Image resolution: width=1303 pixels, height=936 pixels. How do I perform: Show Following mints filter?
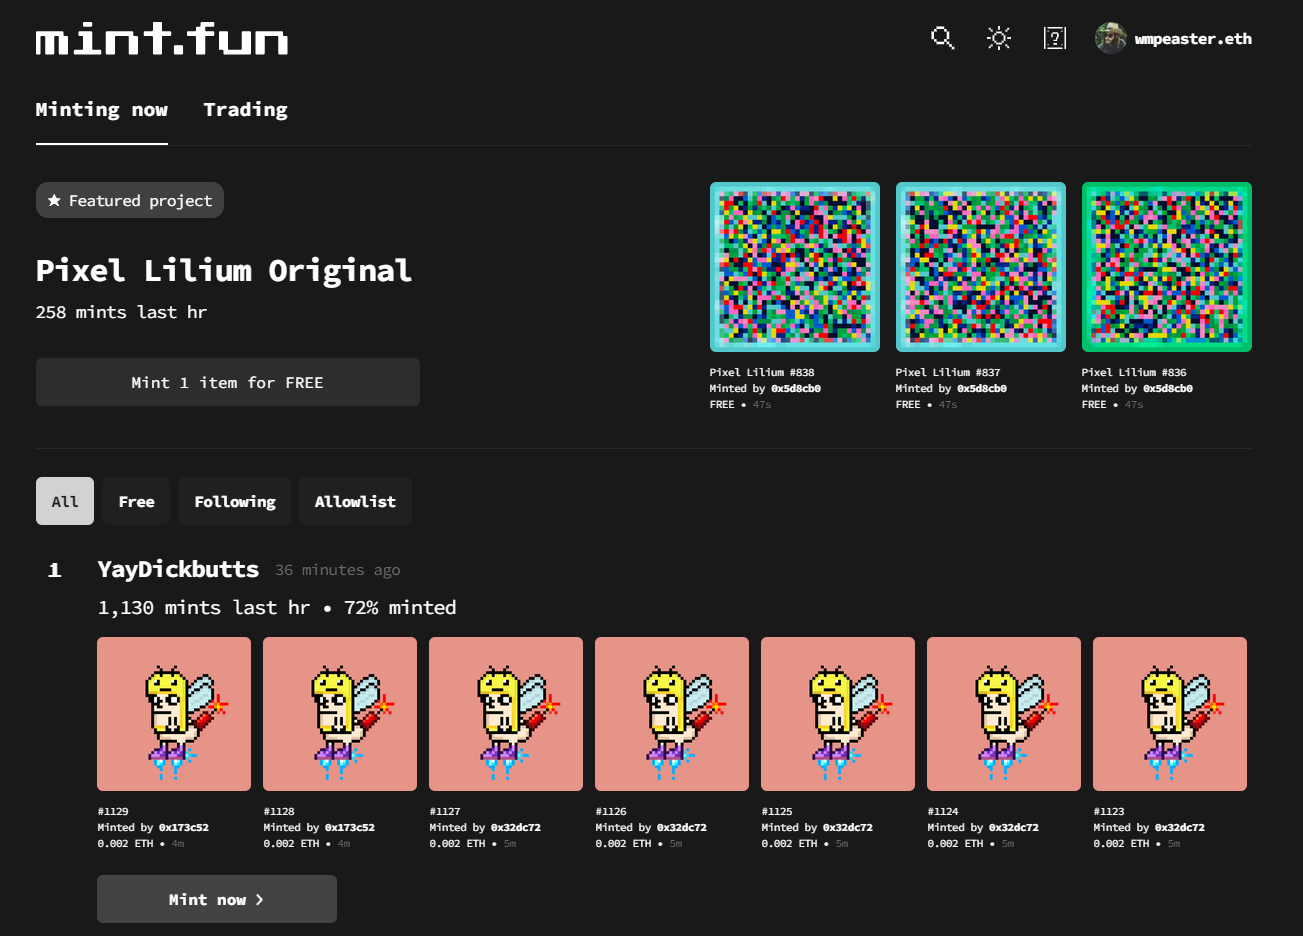pyautogui.click(x=235, y=501)
